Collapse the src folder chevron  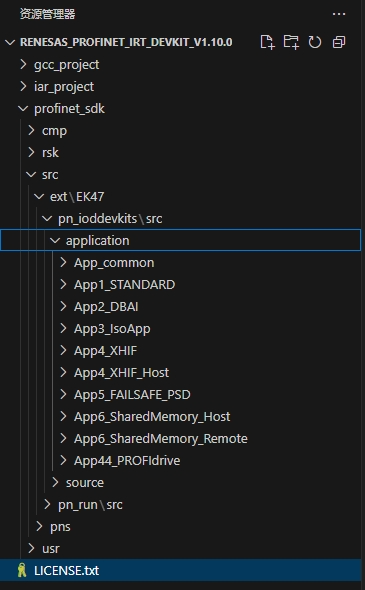point(31,175)
